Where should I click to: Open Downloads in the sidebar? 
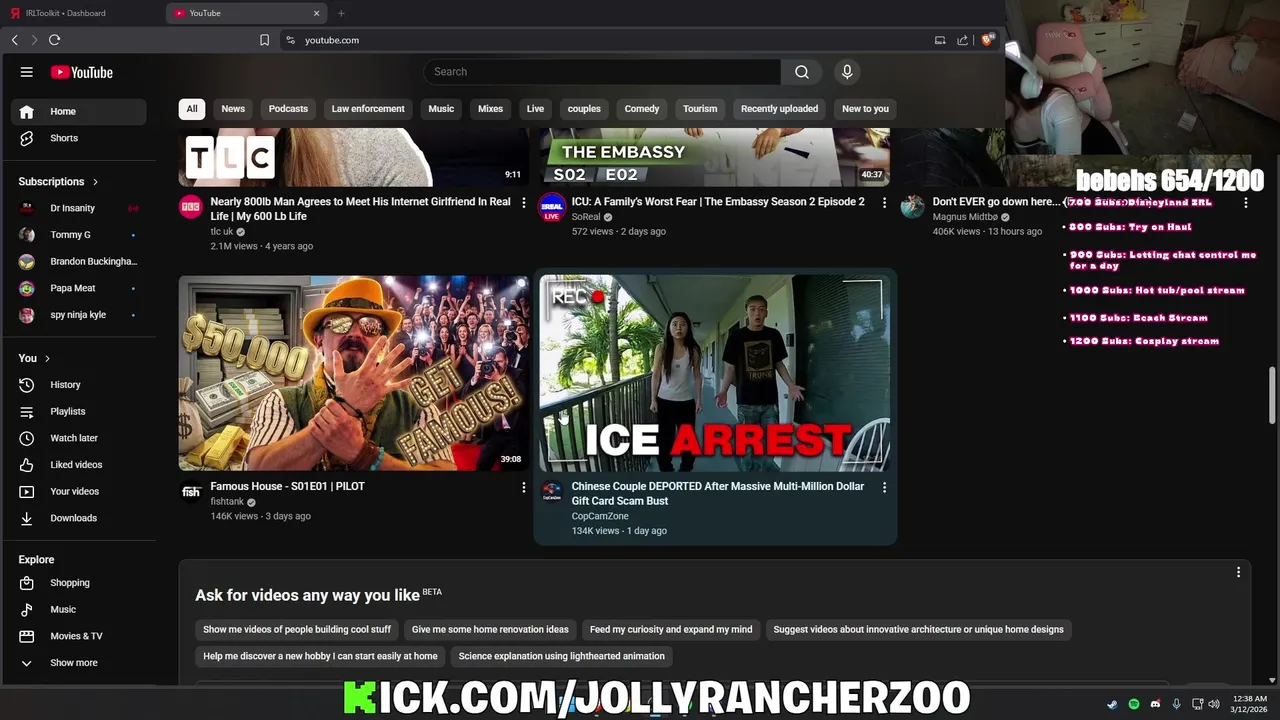point(78,518)
